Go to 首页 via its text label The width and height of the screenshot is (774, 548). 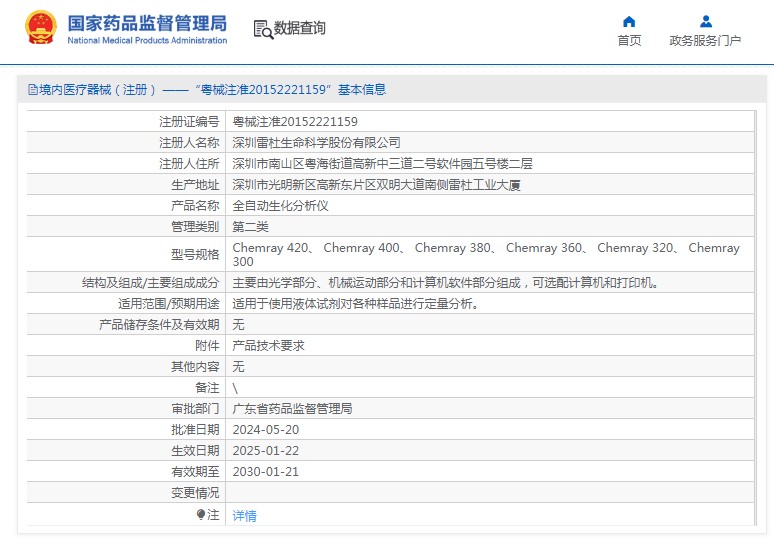[629, 41]
